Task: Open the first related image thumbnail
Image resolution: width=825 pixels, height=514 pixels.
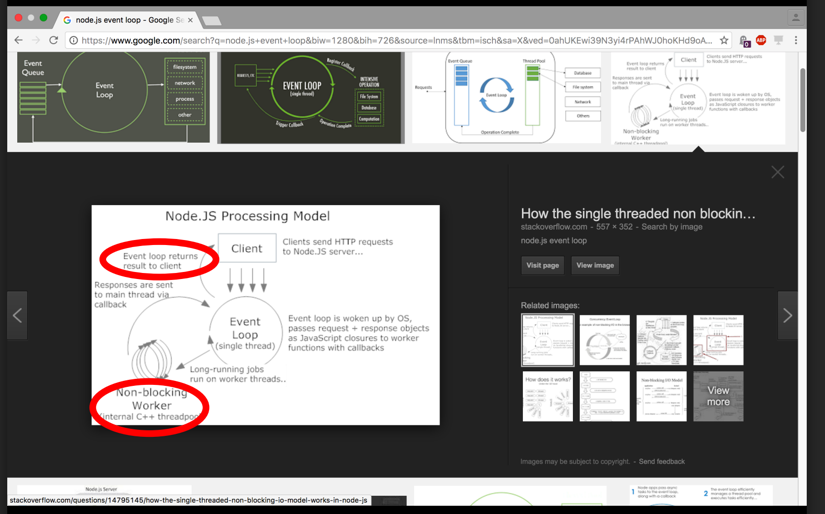Action: 548,340
